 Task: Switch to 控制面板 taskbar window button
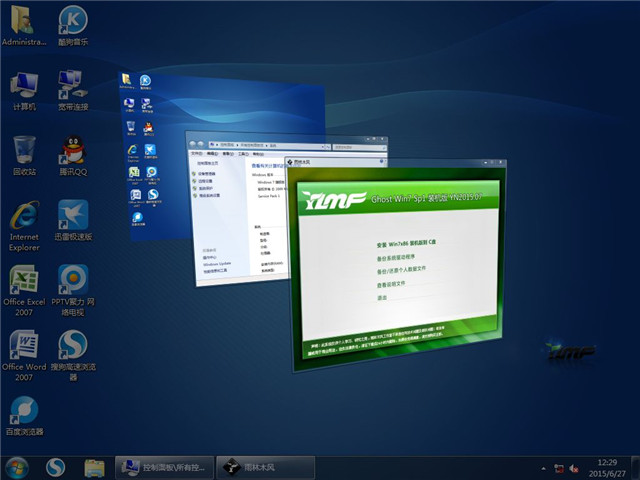click(x=163, y=467)
